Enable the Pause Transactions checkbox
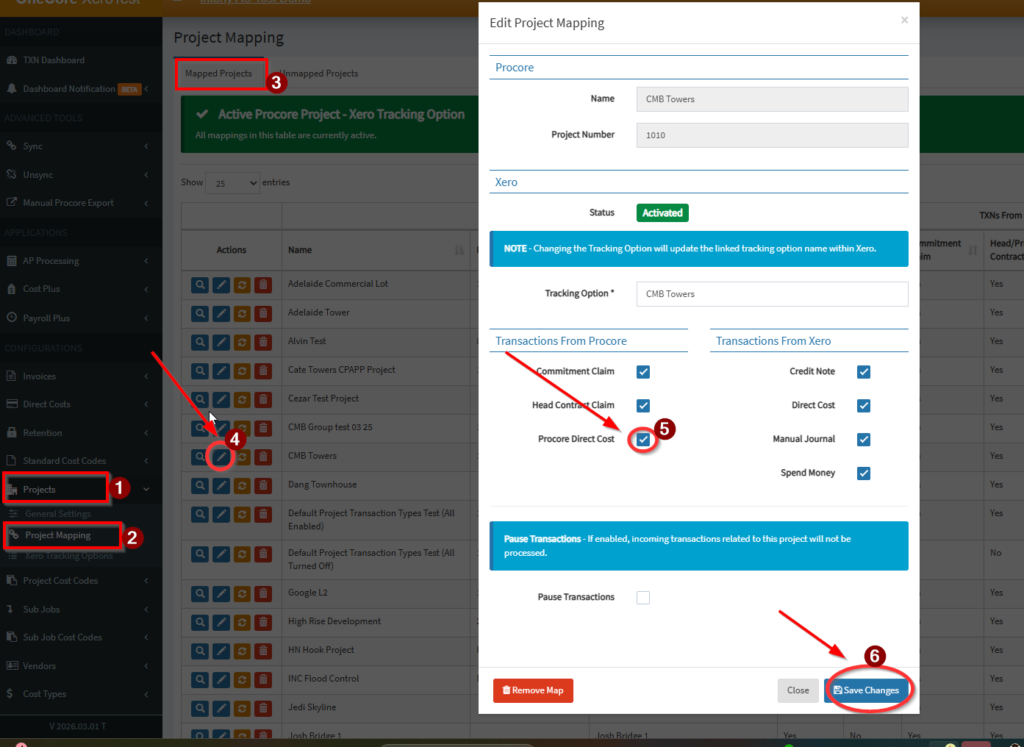Viewport: 1024px width, 747px height. click(643, 597)
